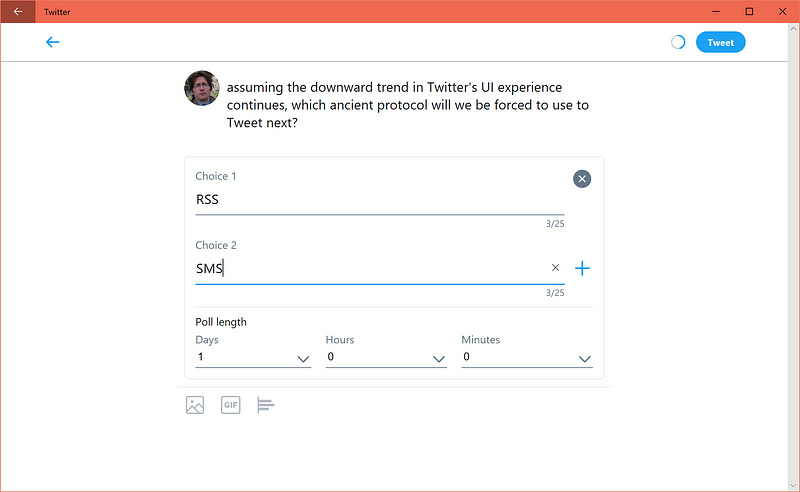This screenshot has height=492, width=800.
Task: Clear the Choice 2 text with the small X
Action: click(555, 267)
